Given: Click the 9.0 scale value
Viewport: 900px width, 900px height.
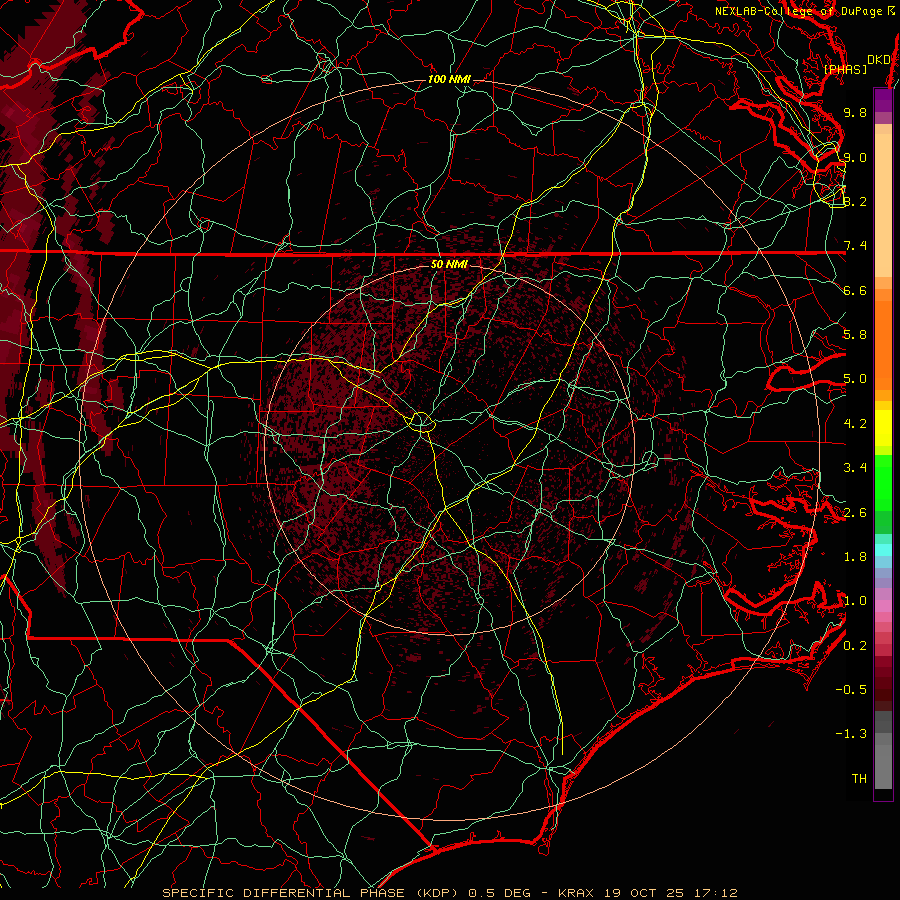Looking at the screenshot, I should [855, 157].
